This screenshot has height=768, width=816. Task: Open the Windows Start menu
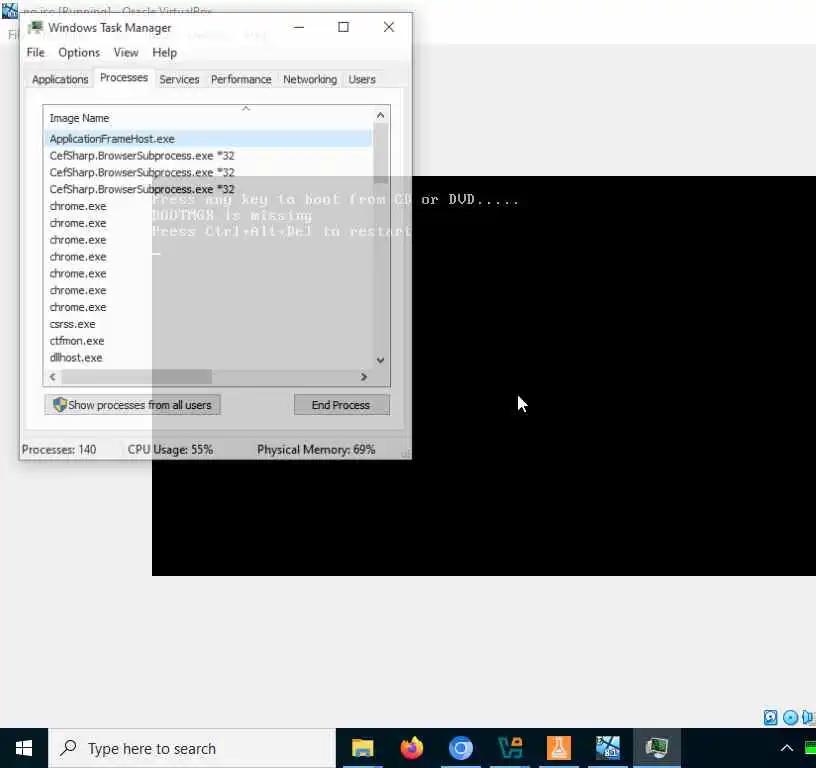24,748
